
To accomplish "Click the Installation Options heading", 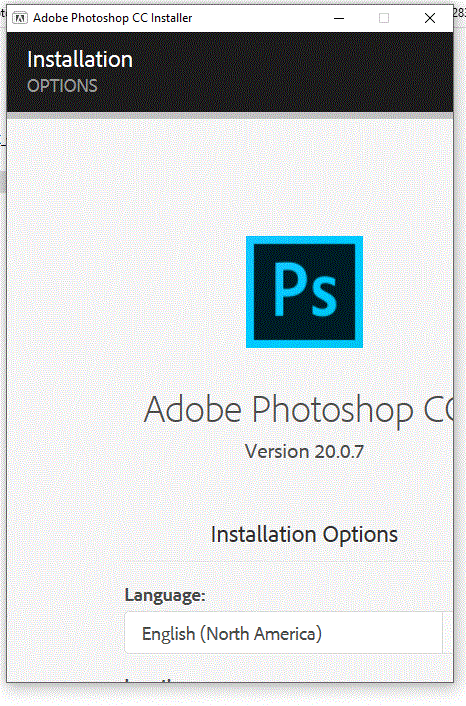I will pyautogui.click(x=304, y=534).
